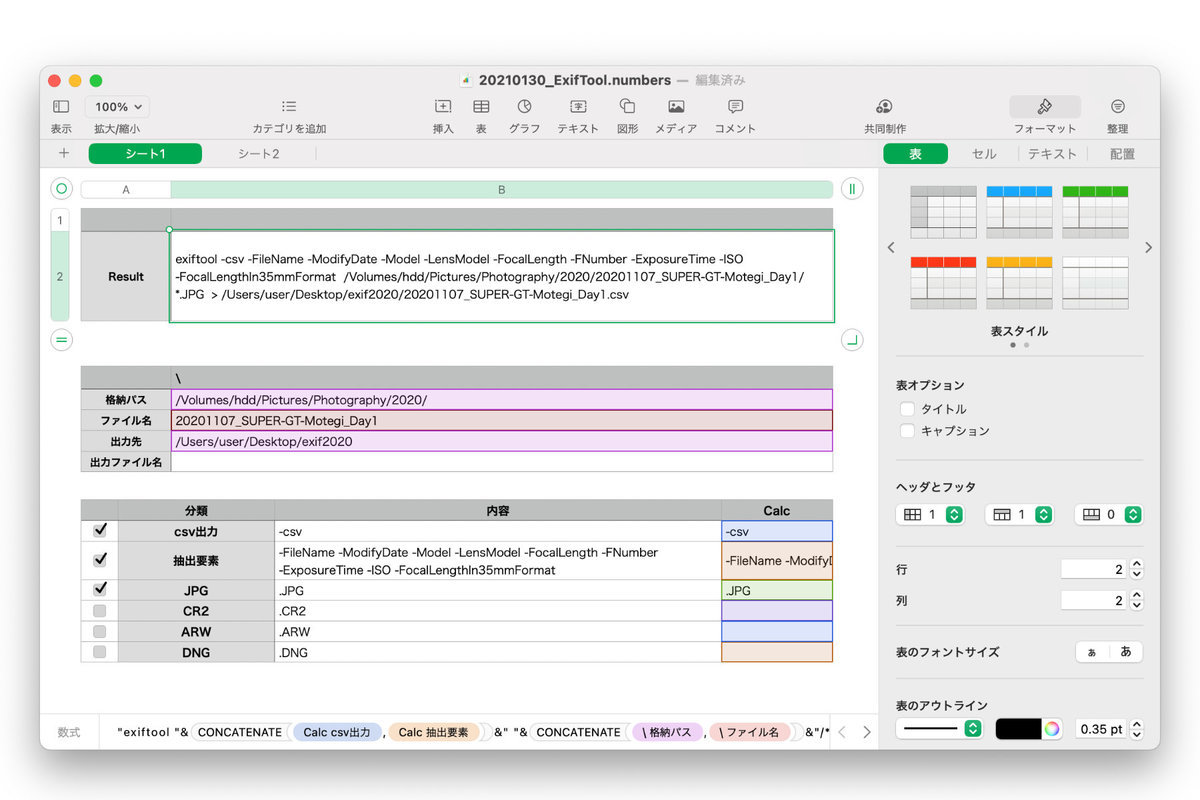The height and width of the screenshot is (800, 1200).
Task: Open the 図形 shapes icon
Action: click(628, 106)
